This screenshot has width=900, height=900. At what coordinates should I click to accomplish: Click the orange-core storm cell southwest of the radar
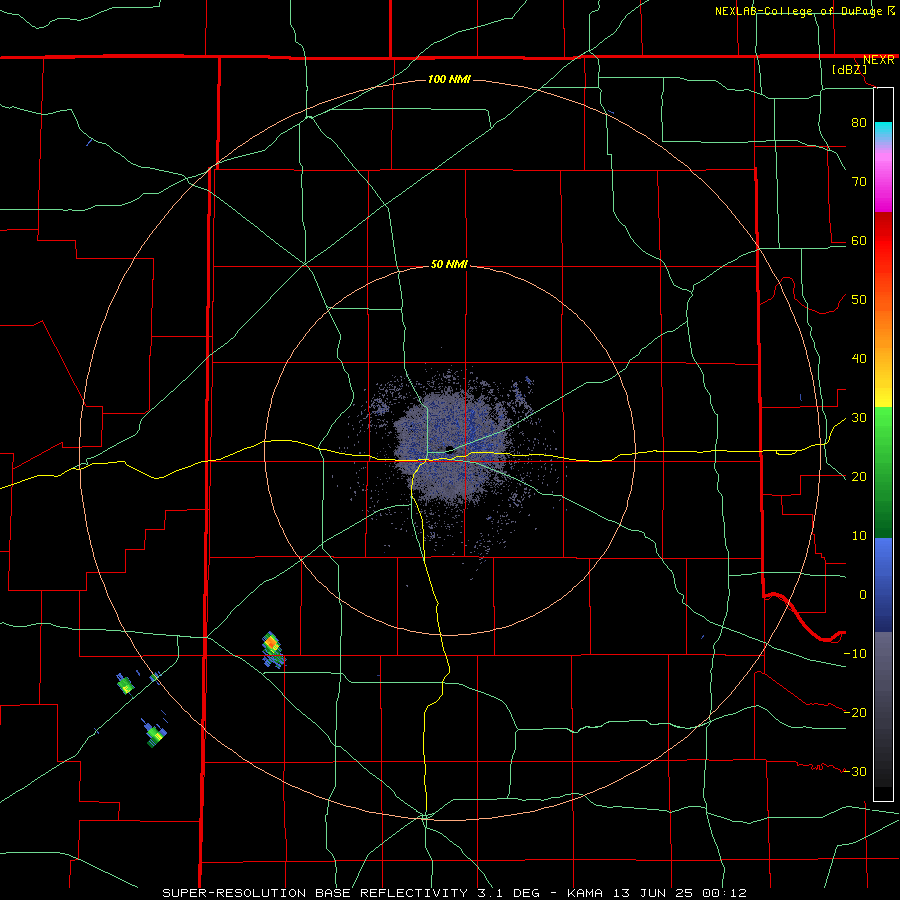click(271, 643)
